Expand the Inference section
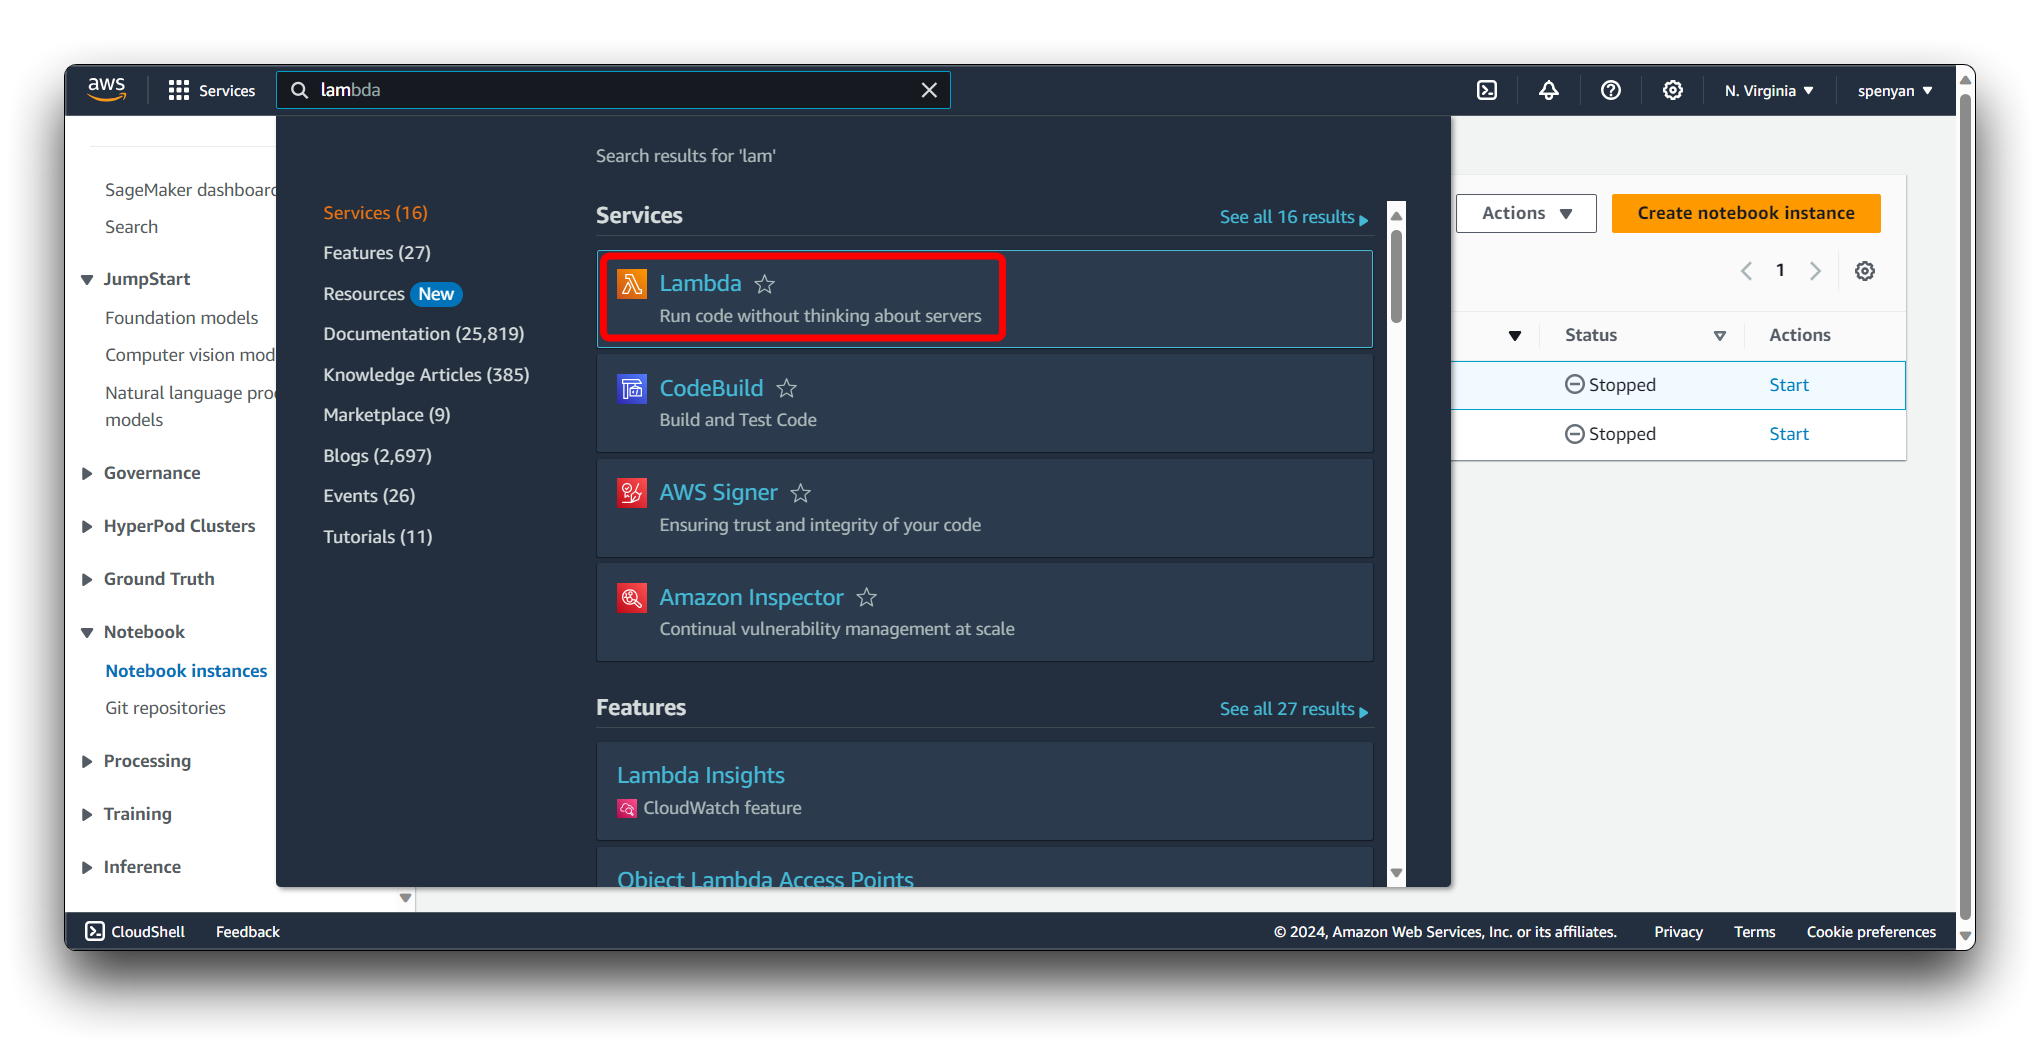The width and height of the screenshot is (2040, 1047). (87, 868)
